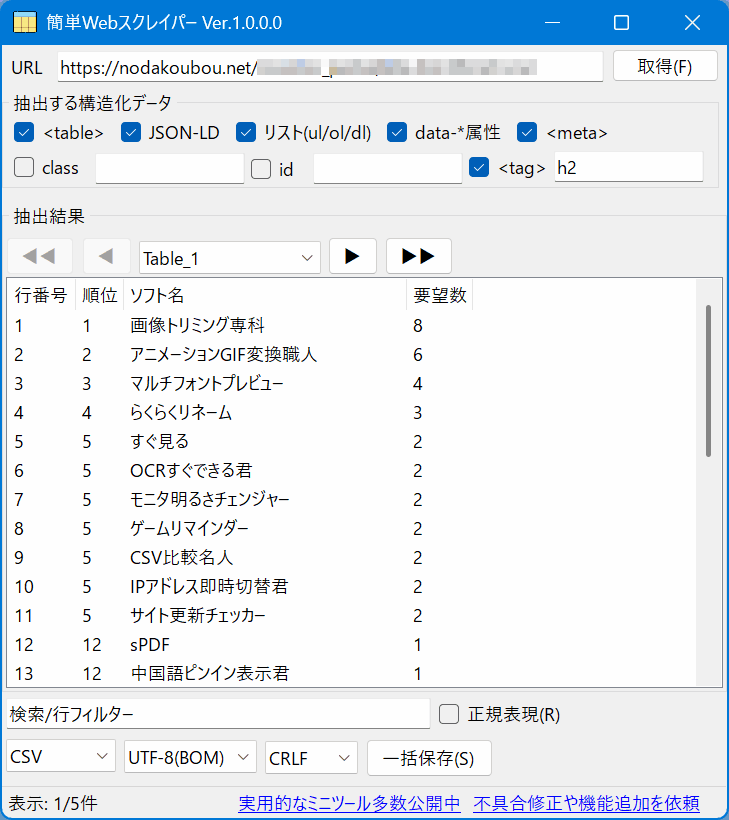Uncheck the <table> extraction checkbox
This screenshot has width=729, height=820.
pos(24,132)
